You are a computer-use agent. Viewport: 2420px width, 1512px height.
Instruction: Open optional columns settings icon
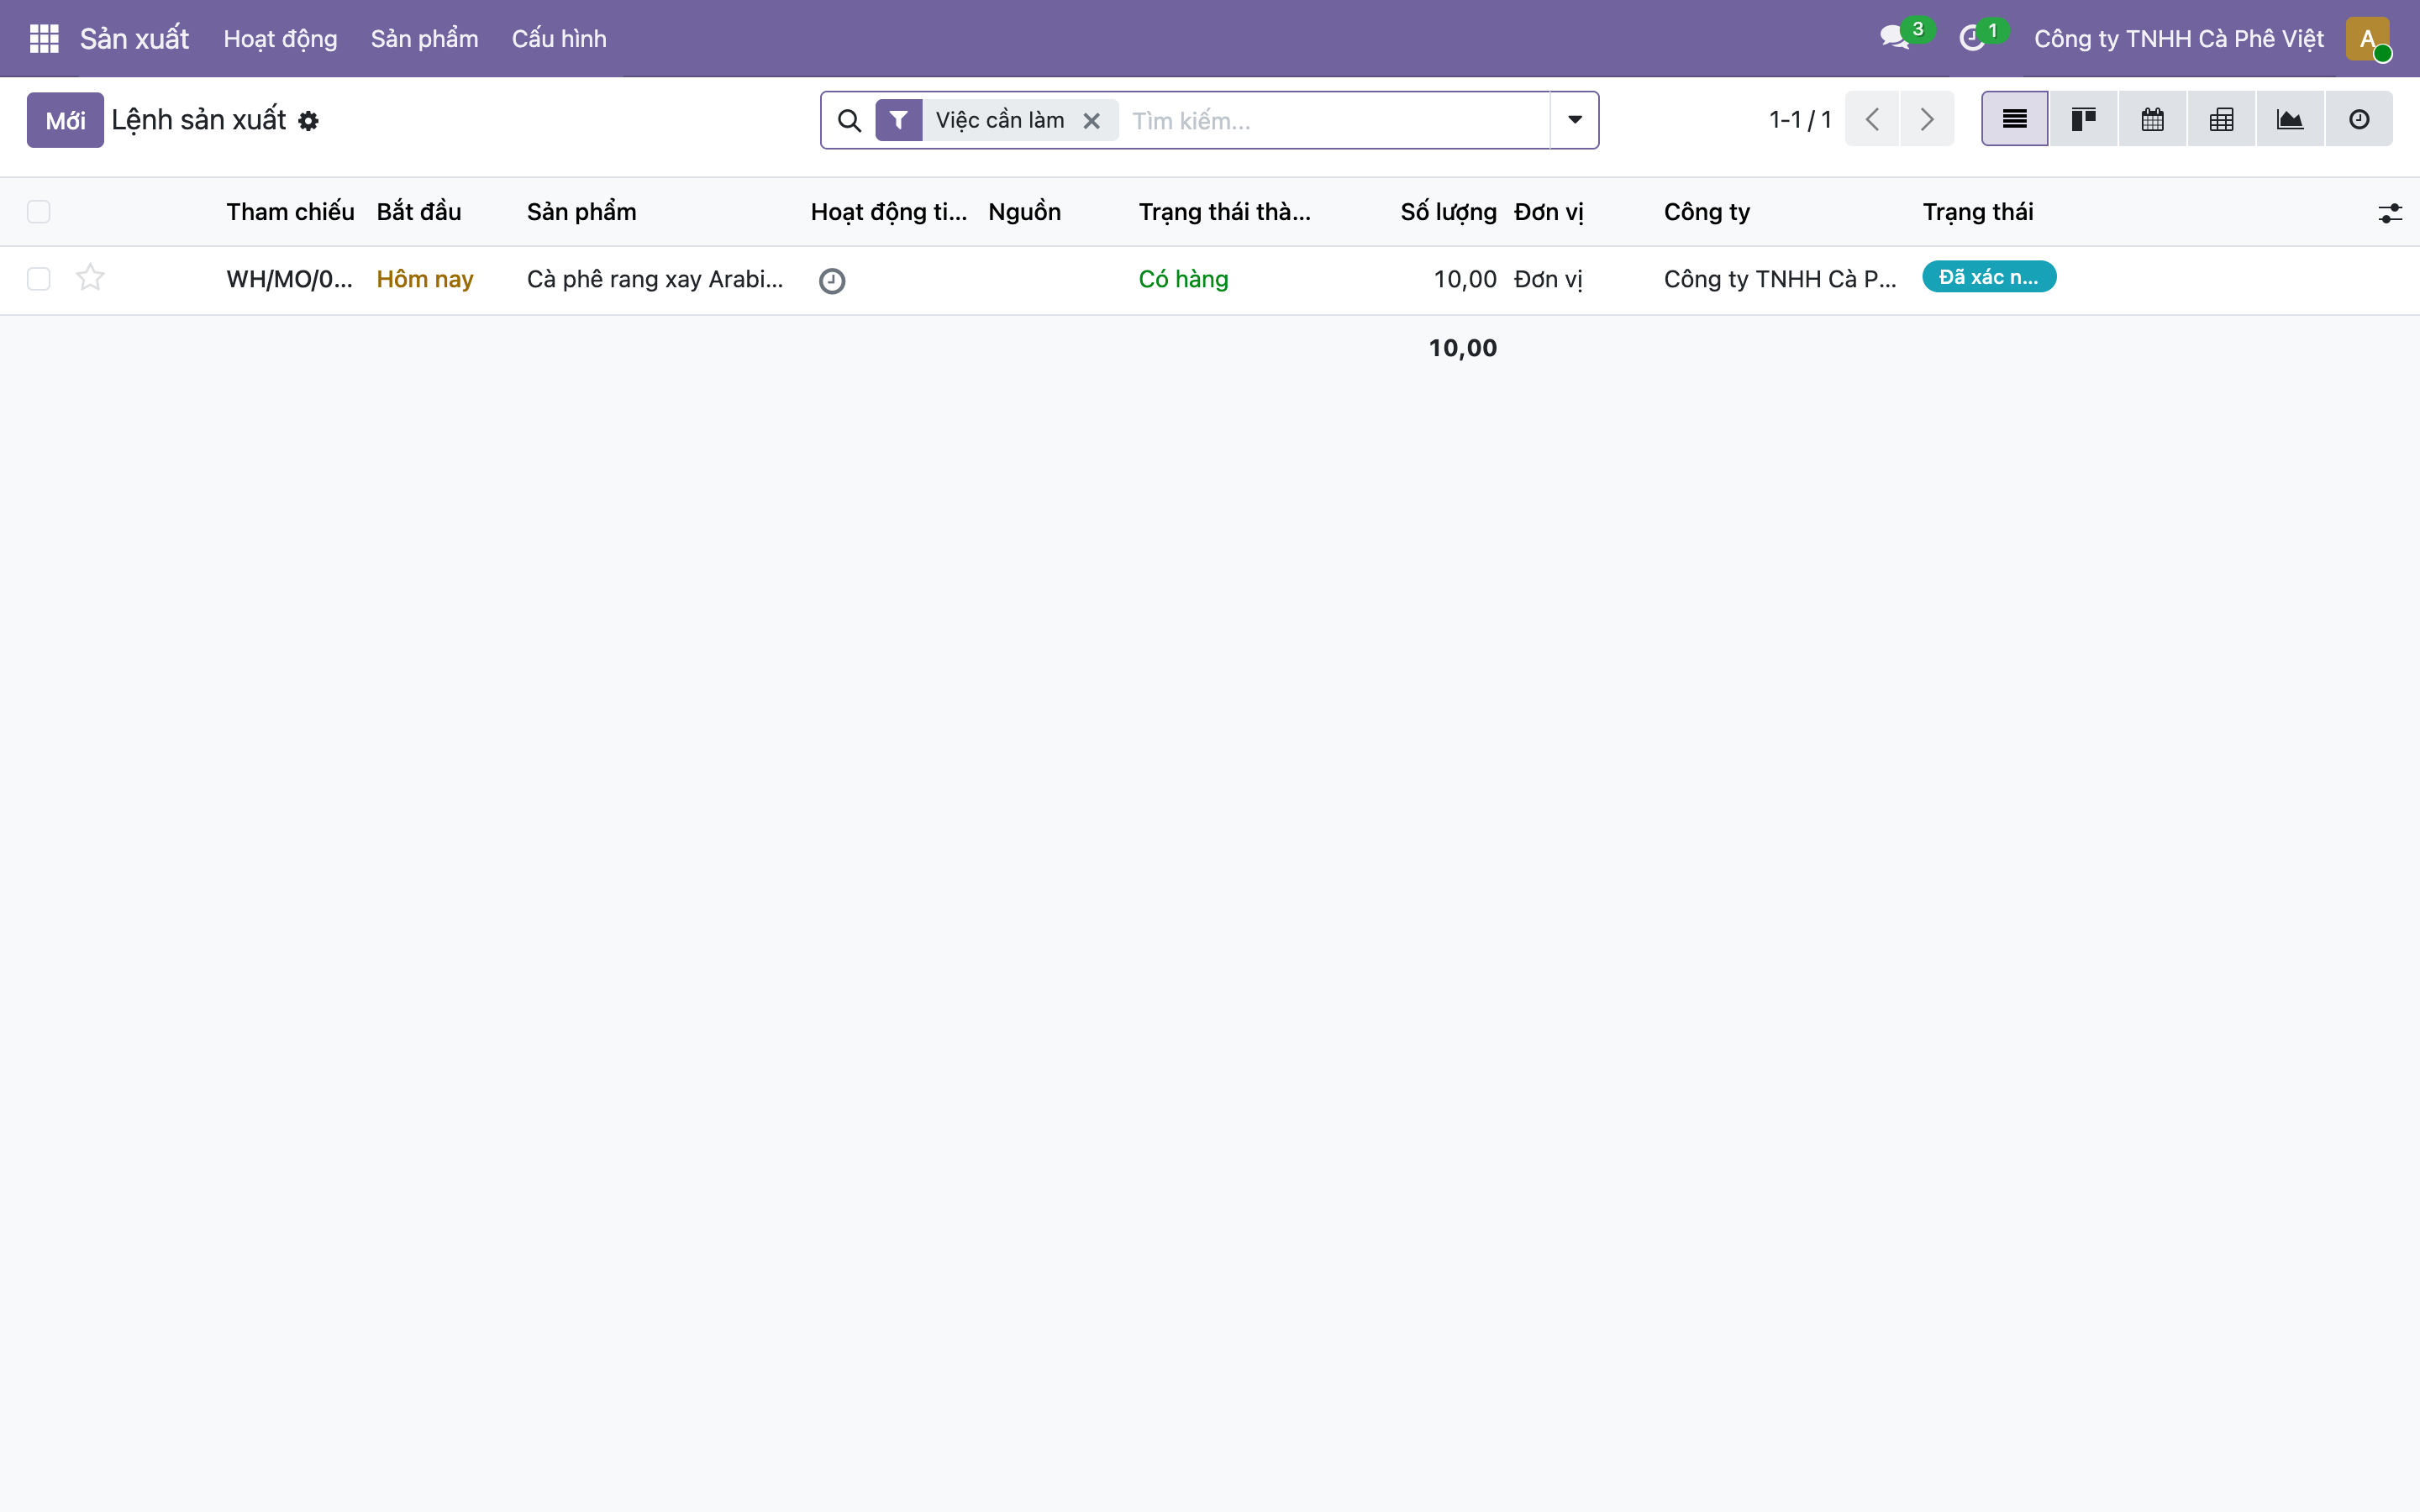2390,213
